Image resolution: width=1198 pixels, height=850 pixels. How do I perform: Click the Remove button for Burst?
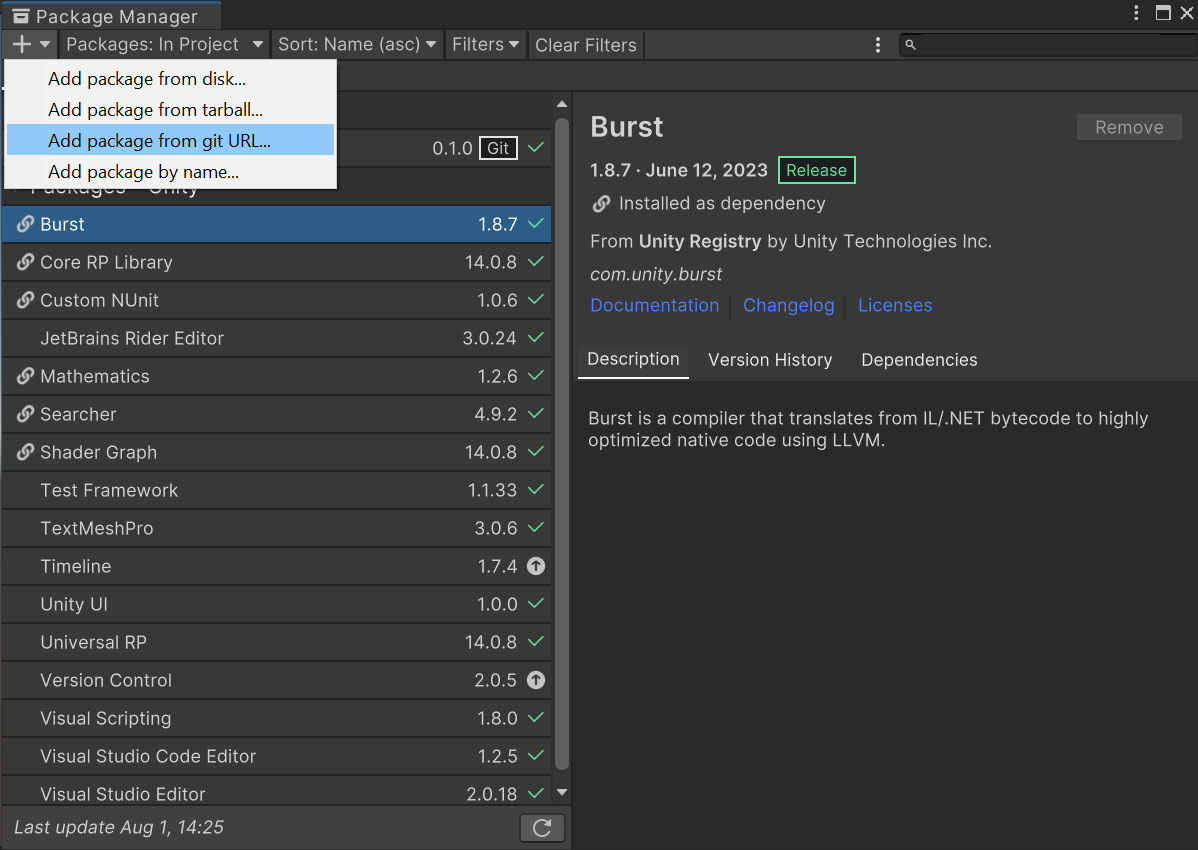1128,127
